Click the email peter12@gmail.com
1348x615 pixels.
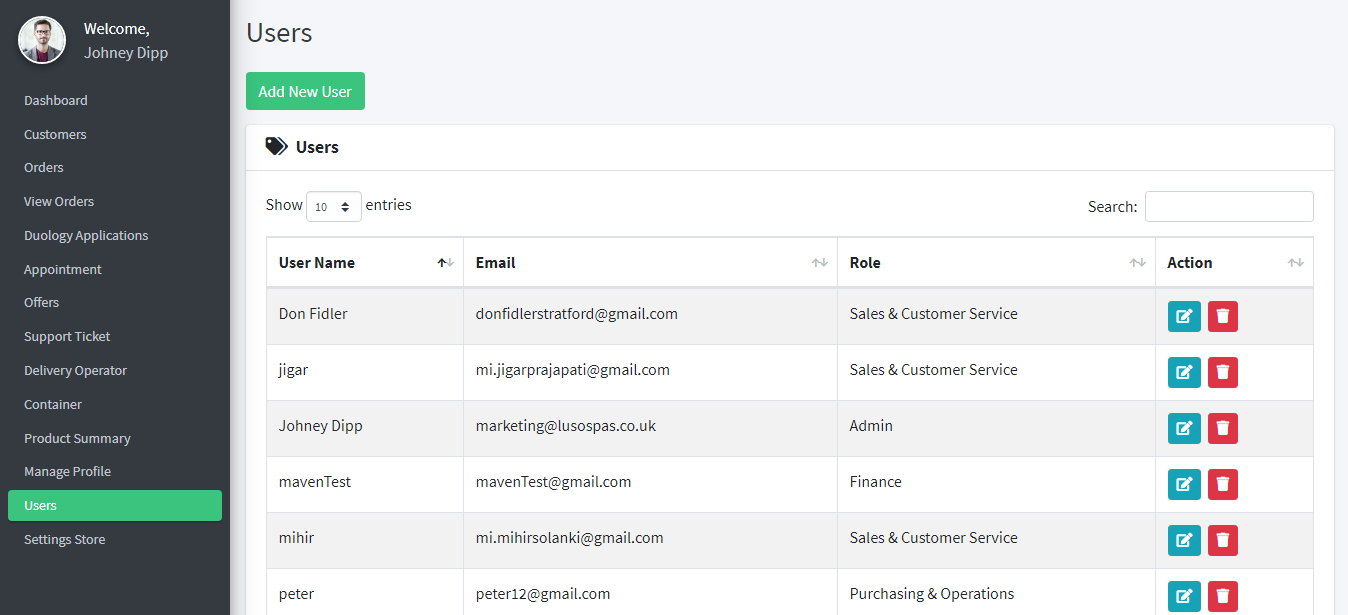pos(543,593)
